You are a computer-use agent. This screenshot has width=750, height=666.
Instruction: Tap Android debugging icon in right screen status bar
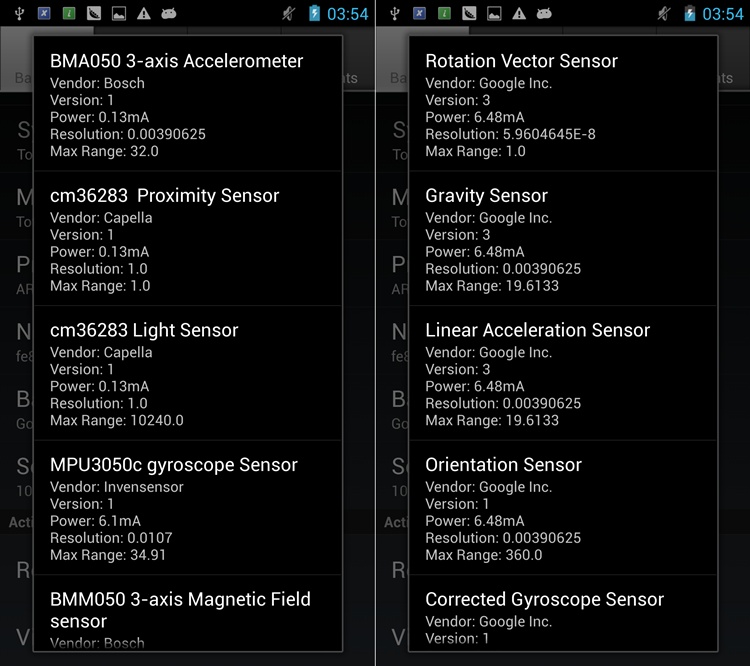[544, 13]
